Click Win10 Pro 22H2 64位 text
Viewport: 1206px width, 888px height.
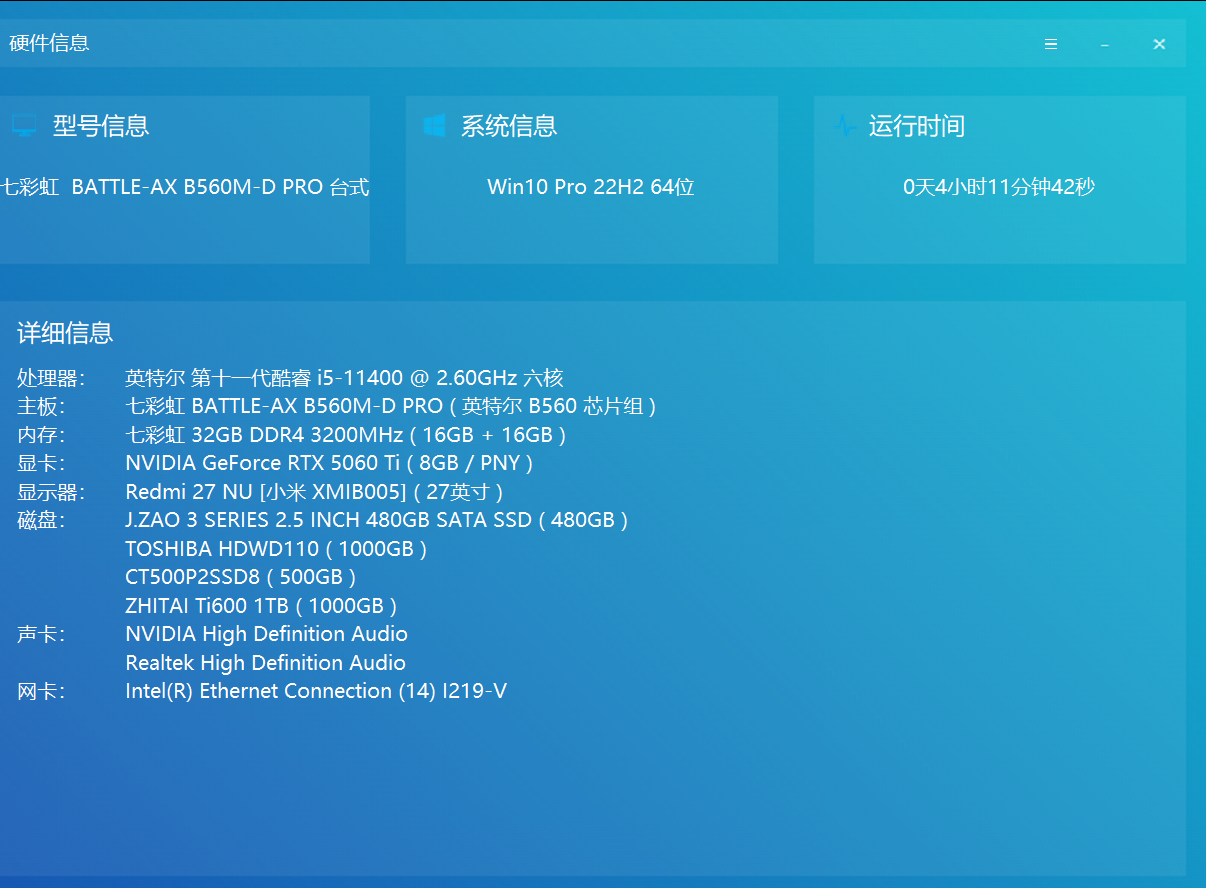click(x=591, y=187)
